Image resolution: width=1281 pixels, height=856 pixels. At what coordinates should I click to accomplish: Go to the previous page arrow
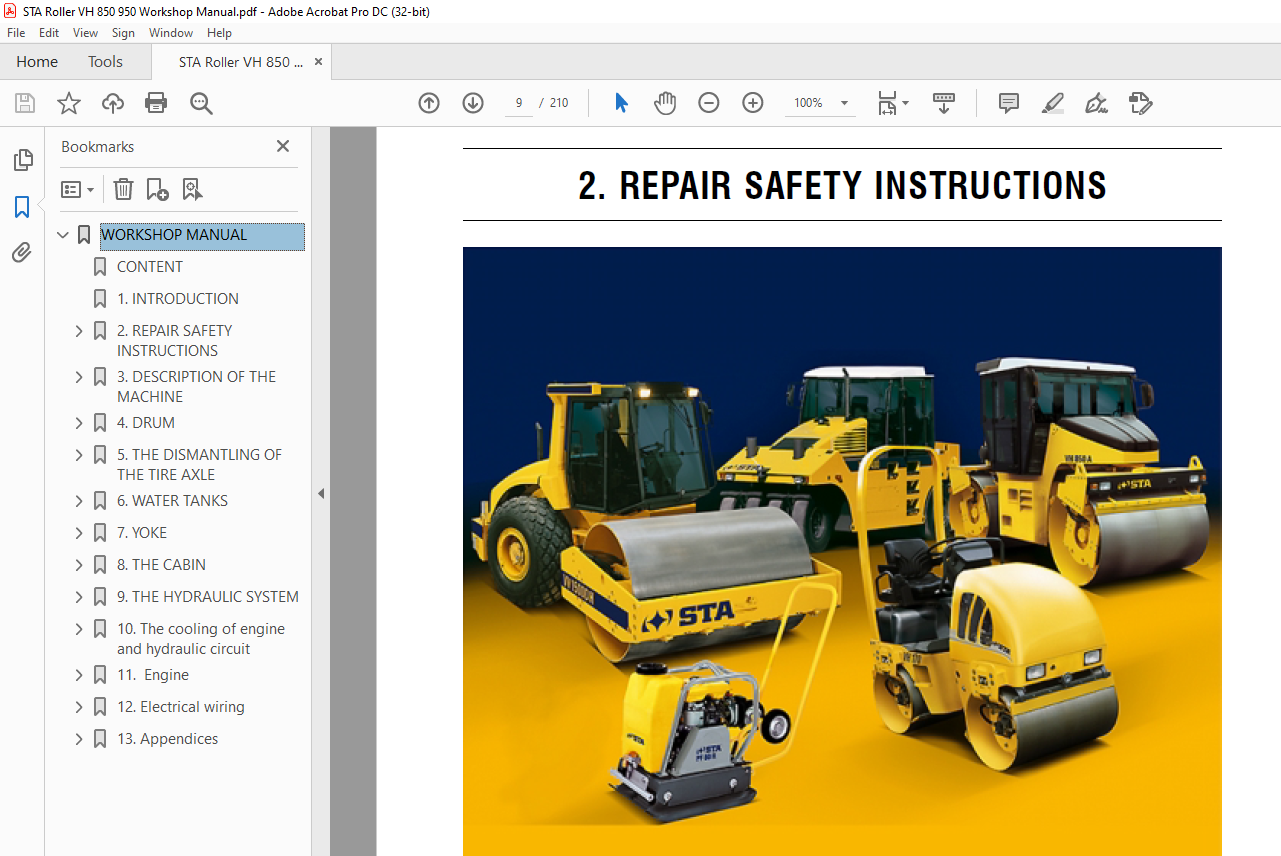click(429, 103)
